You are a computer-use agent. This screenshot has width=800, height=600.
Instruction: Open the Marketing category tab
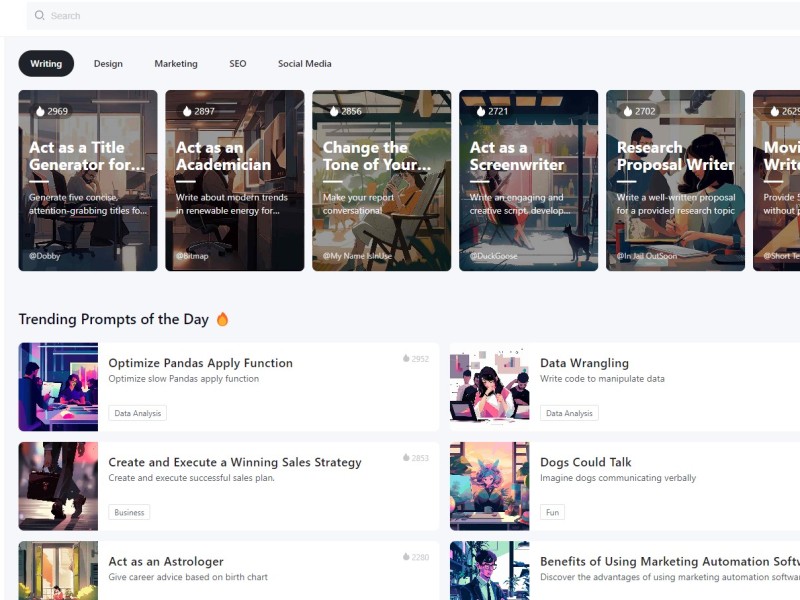[x=176, y=63]
